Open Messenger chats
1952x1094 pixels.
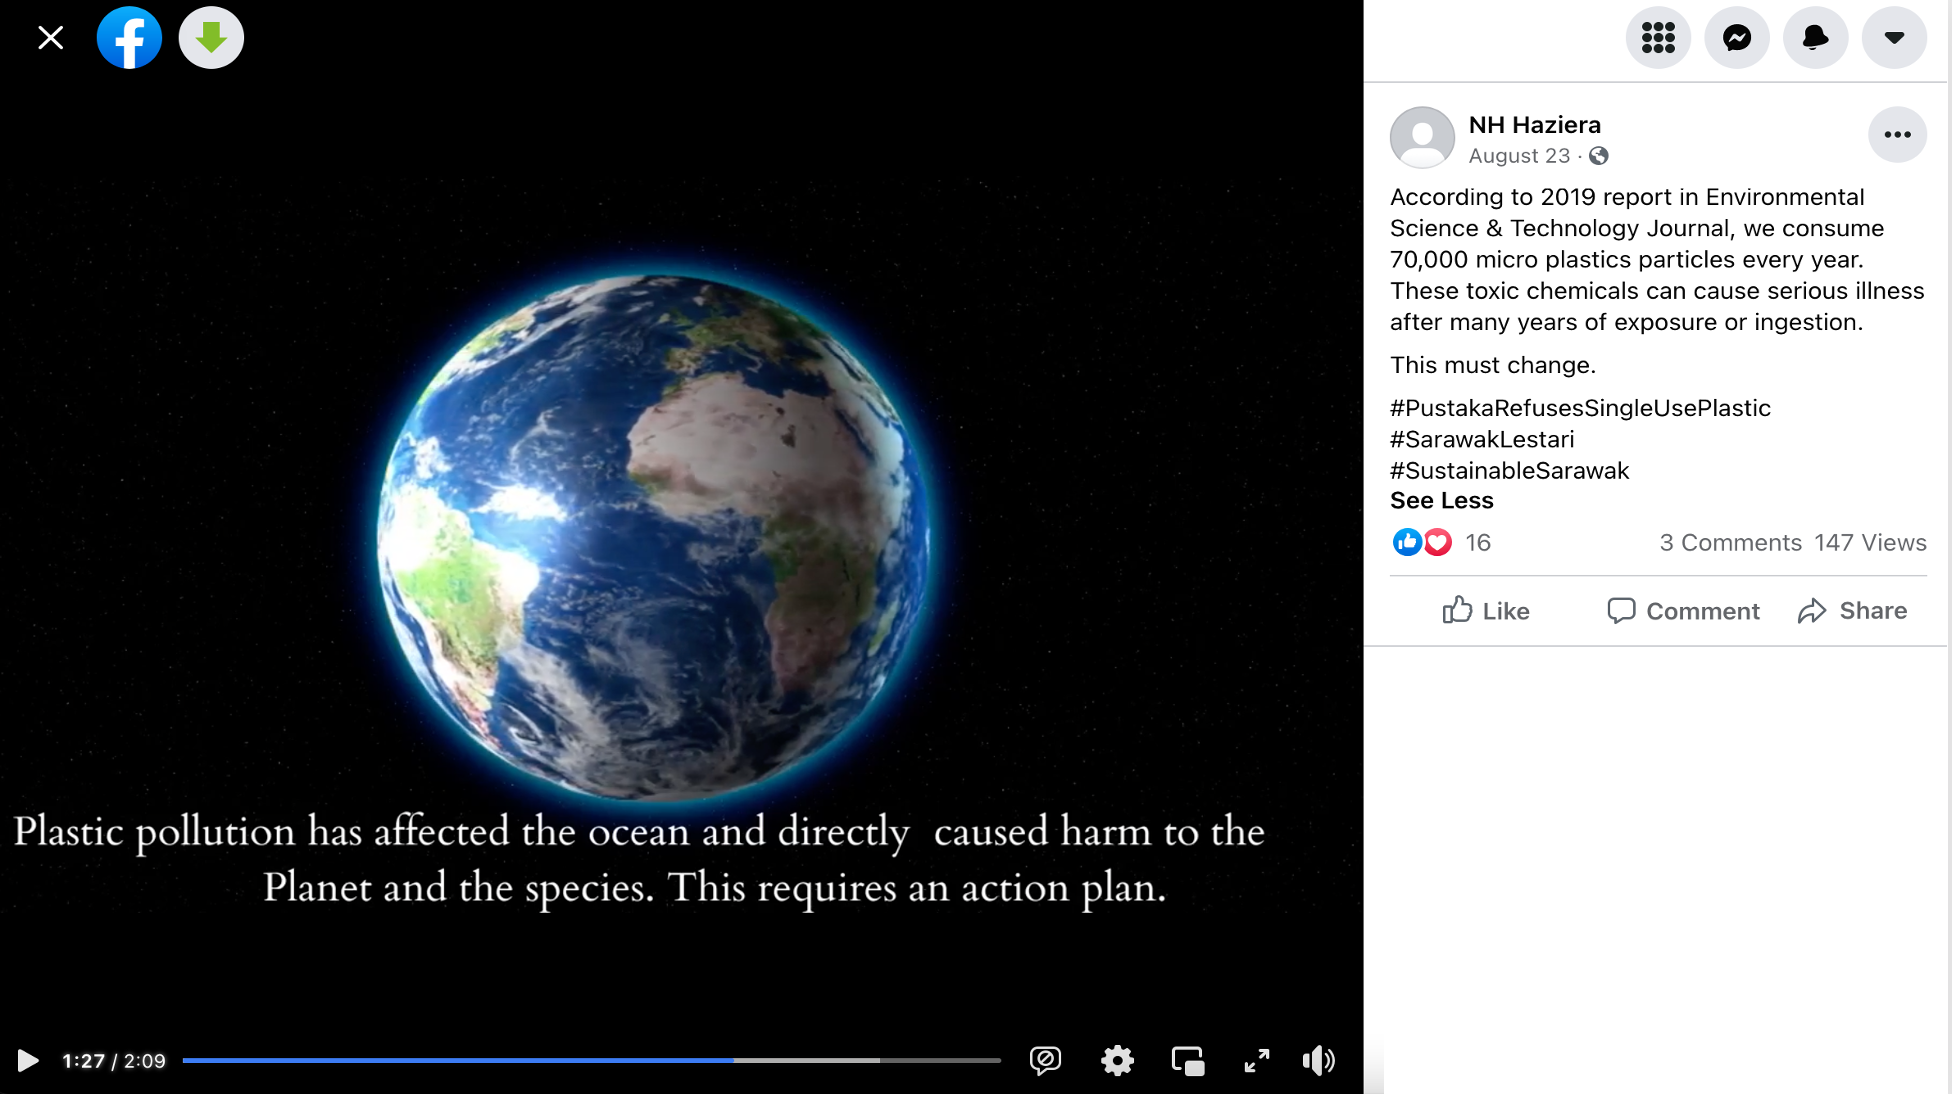pos(1737,38)
